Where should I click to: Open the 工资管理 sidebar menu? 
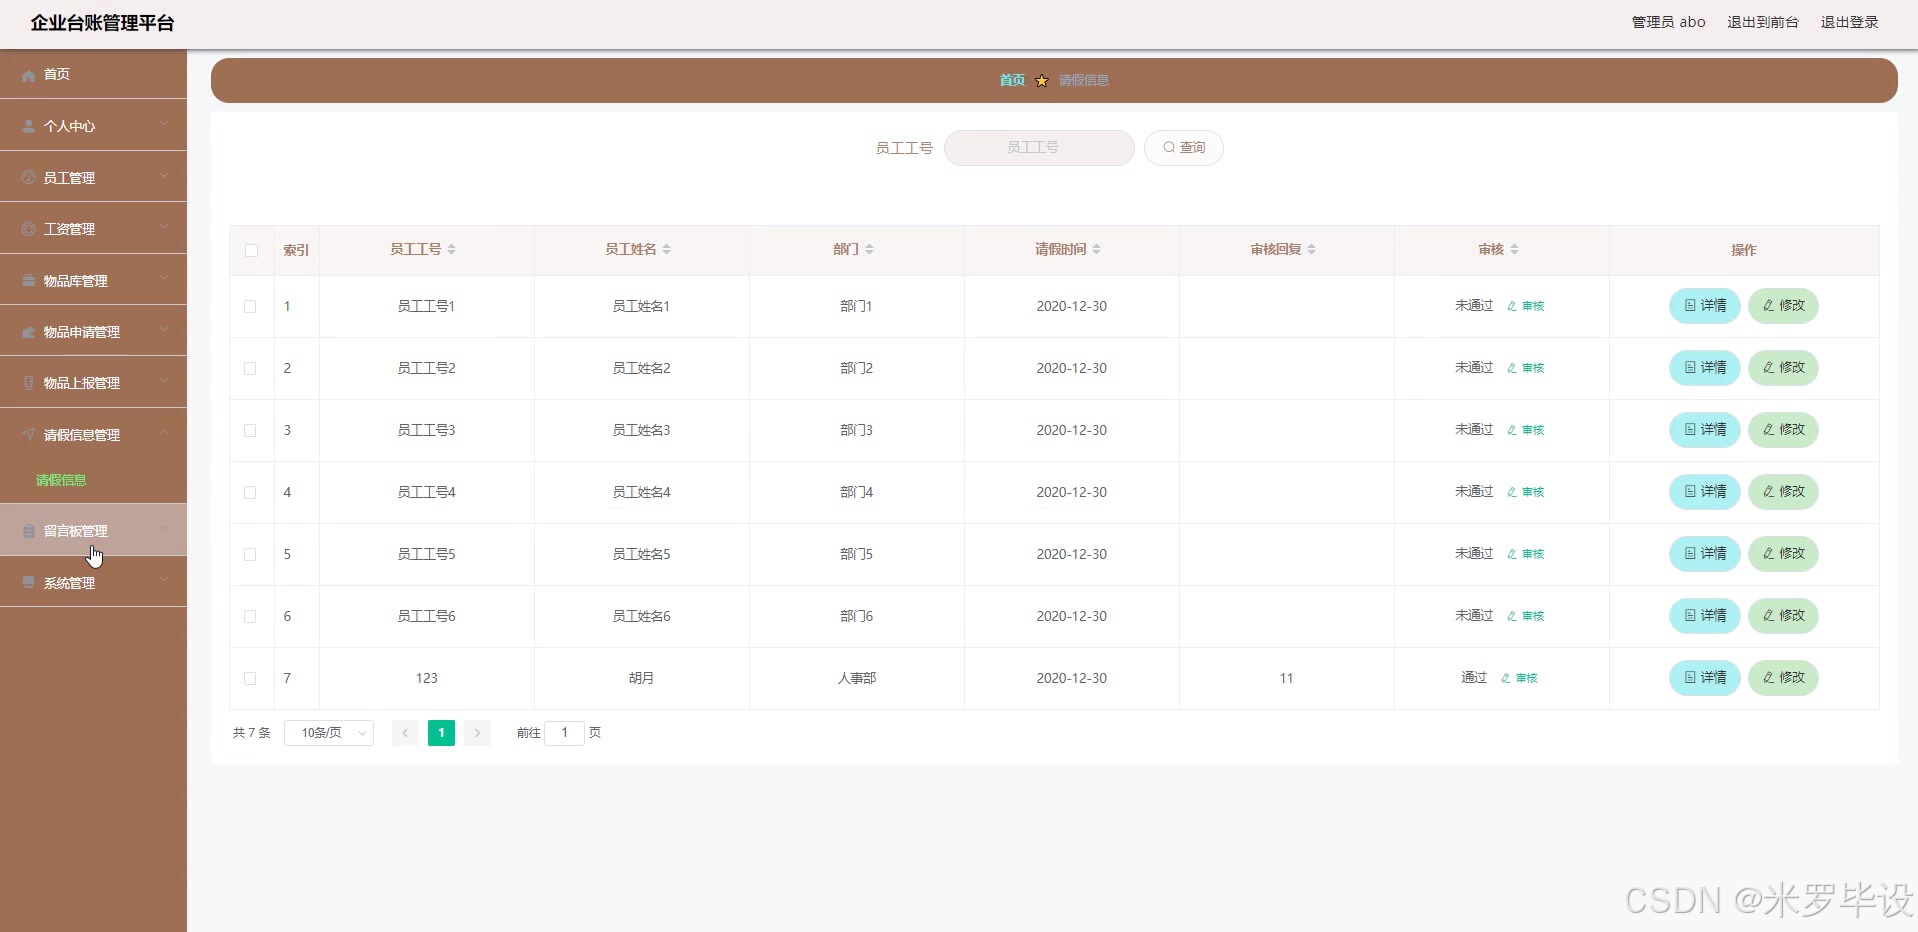coord(93,229)
